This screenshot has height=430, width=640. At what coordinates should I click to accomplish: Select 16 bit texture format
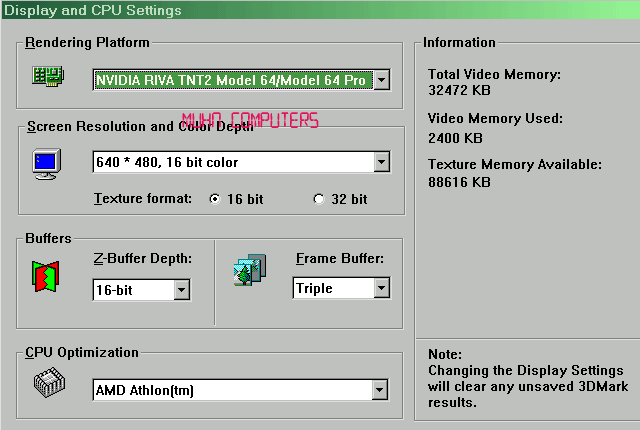click(x=214, y=199)
